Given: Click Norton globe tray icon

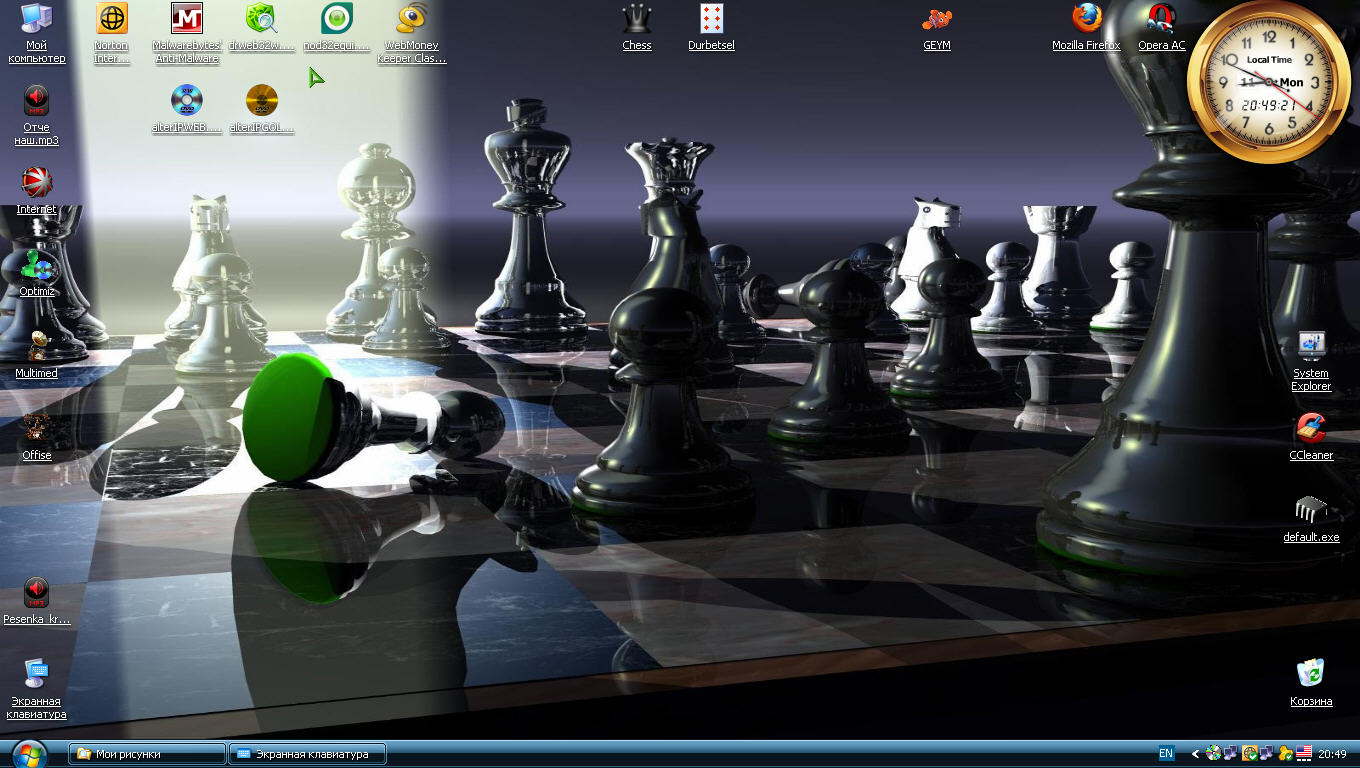Looking at the screenshot, I should click(x=1250, y=753).
